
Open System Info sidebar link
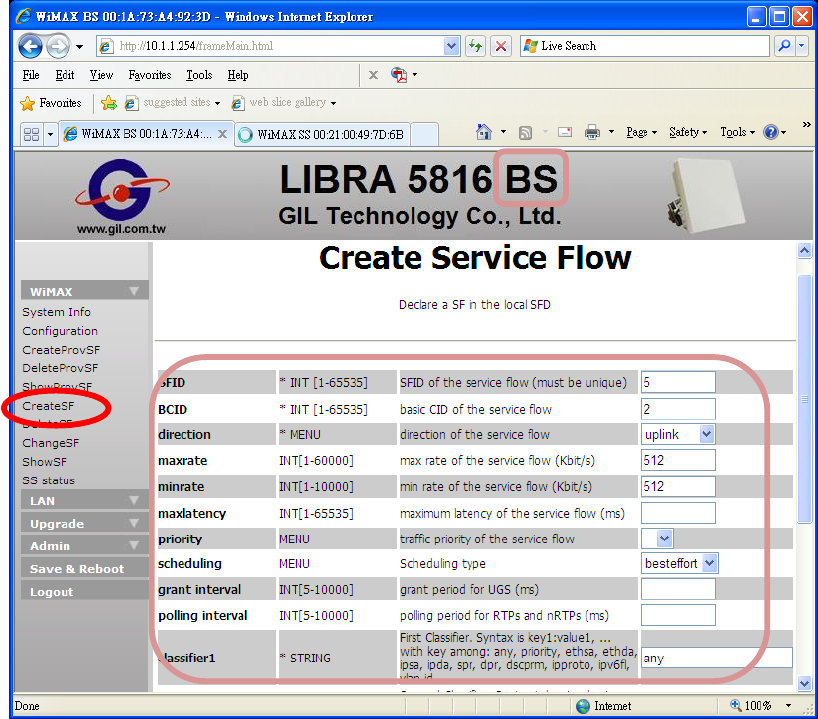(x=56, y=312)
